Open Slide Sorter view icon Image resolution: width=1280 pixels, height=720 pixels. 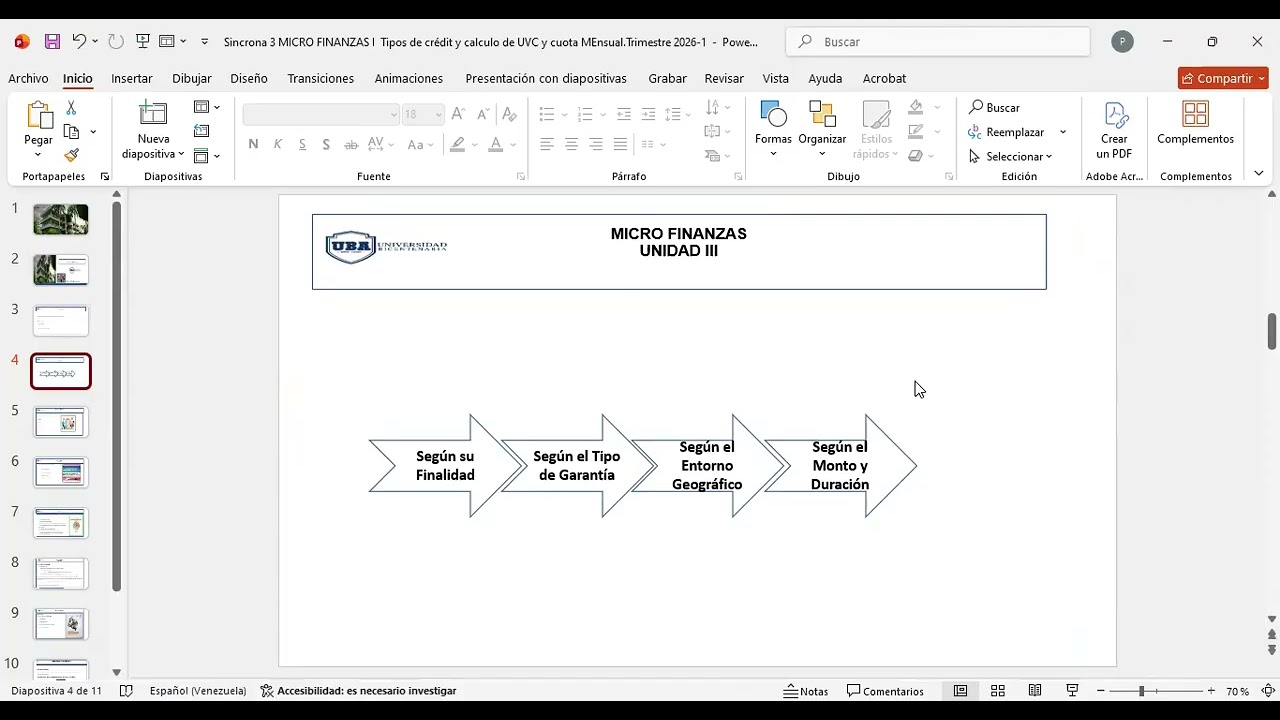997,691
